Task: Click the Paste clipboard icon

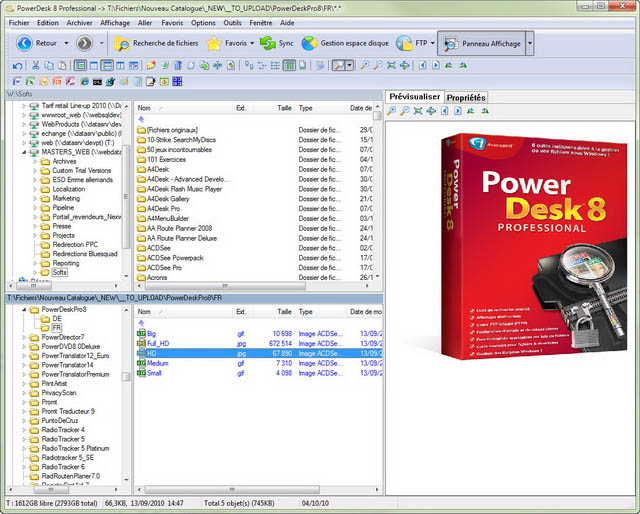Action: 62,65
